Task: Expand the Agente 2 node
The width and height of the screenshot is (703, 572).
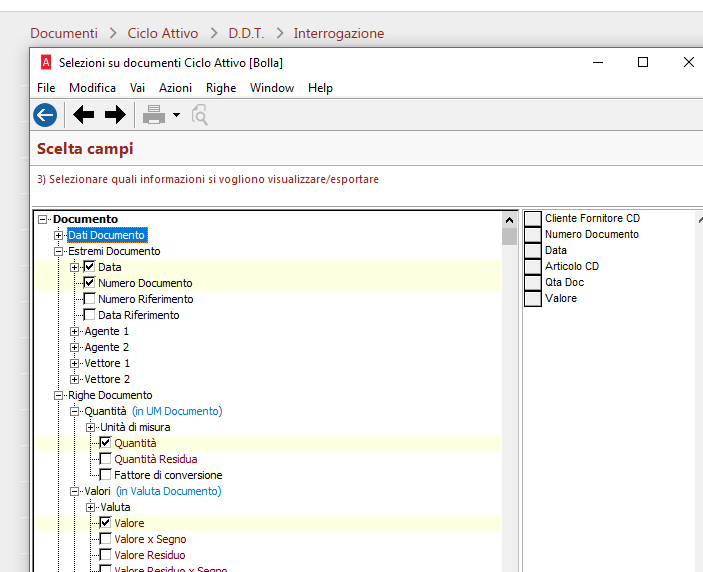Action: point(74,347)
